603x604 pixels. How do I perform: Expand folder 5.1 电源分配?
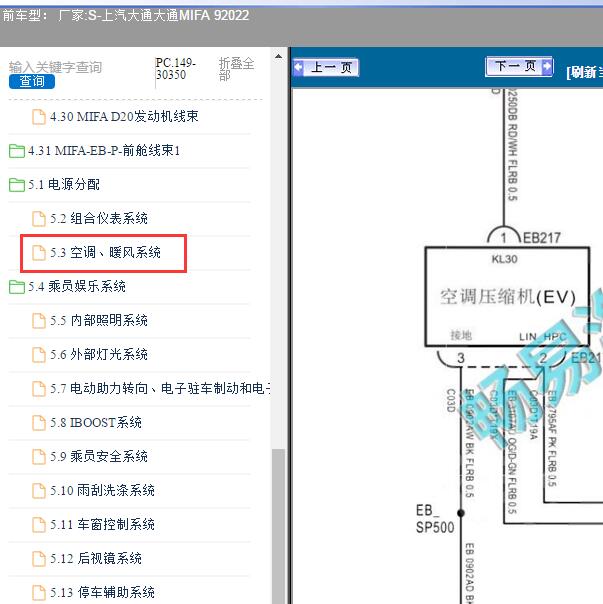pos(64,185)
